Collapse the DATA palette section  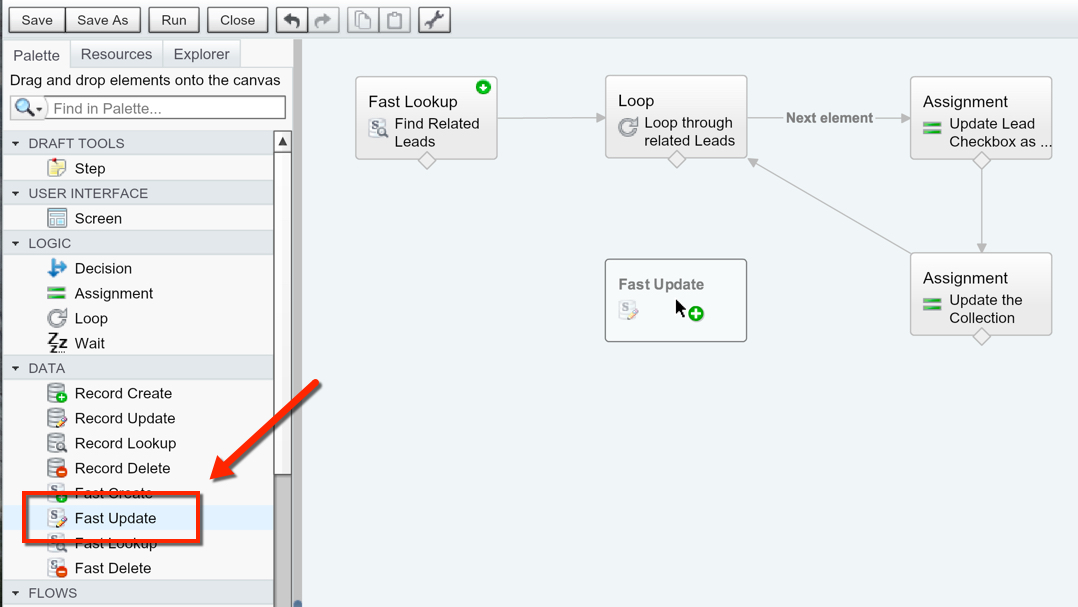coord(15,369)
